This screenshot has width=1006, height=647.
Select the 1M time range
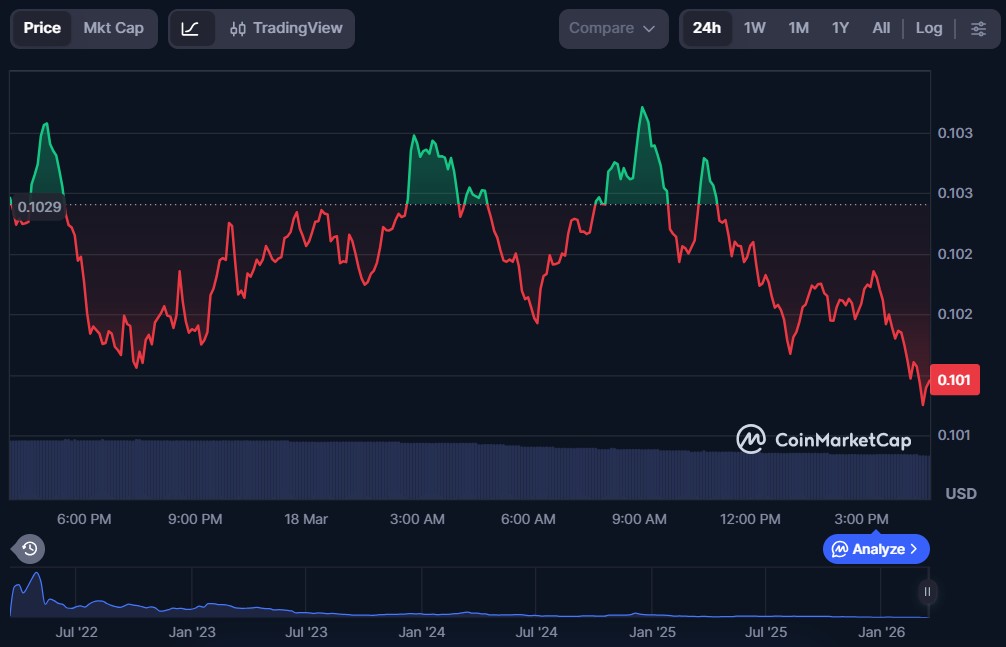click(x=798, y=28)
